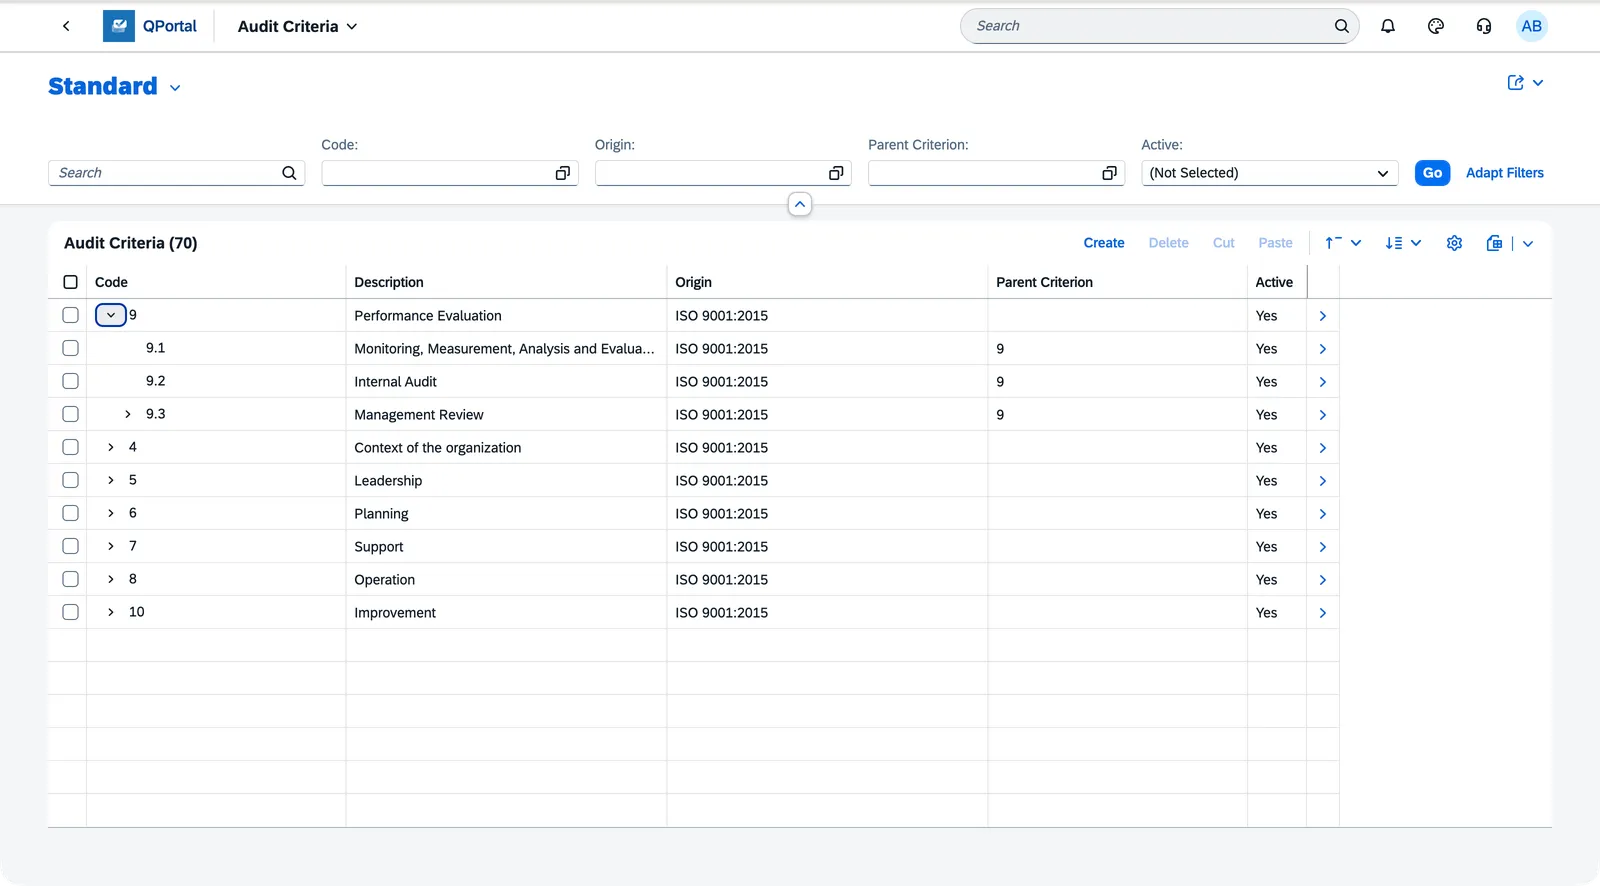
Task: Open the headset support icon
Action: coord(1484,26)
